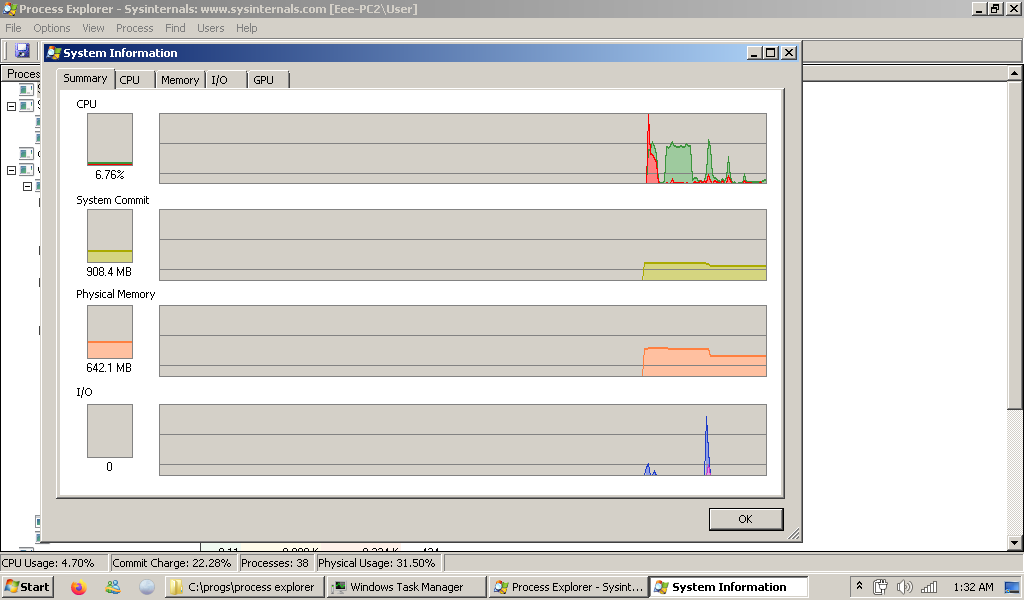
Task: Click the power plug tray icon
Action: 880,587
